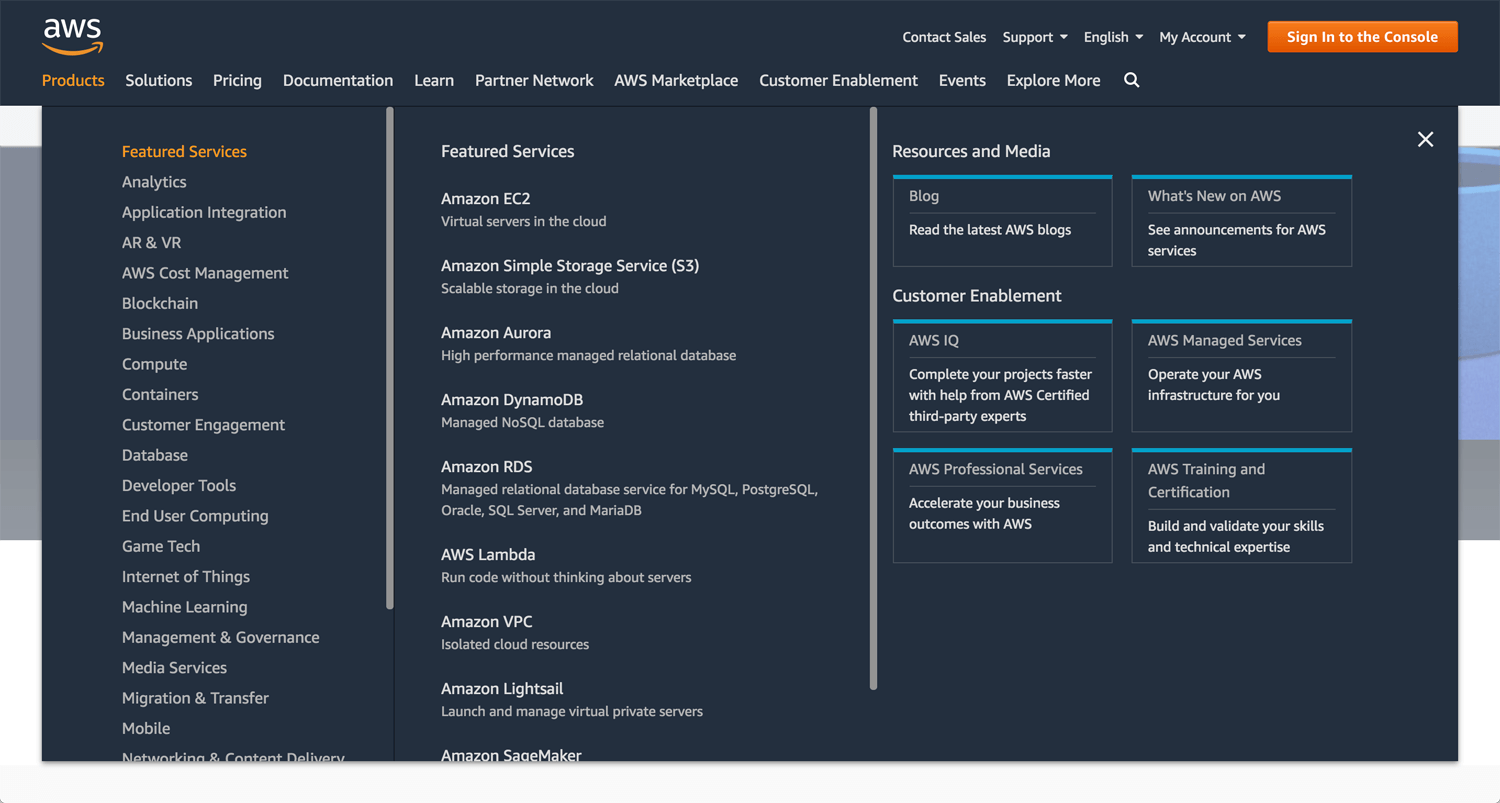Click the AWS logo

point(72,37)
